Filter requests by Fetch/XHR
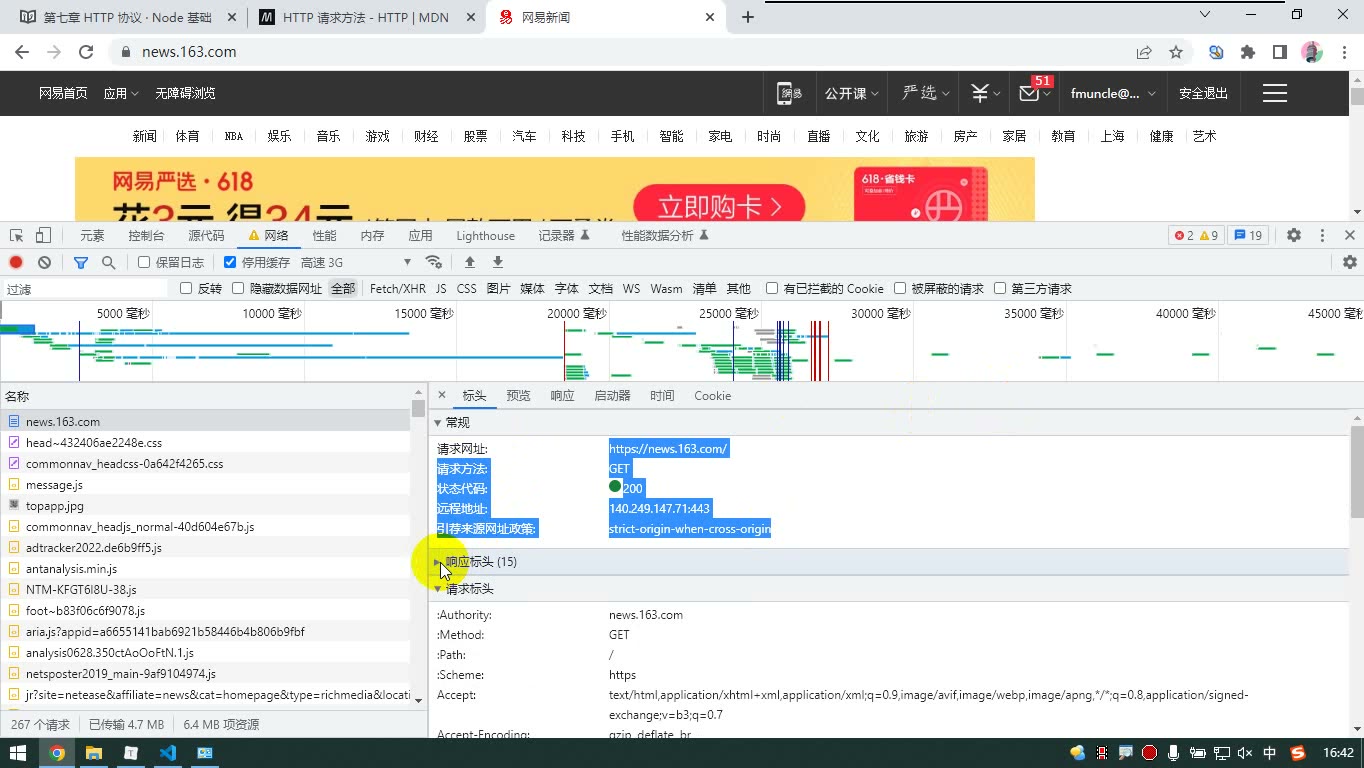 (x=397, y=288)
